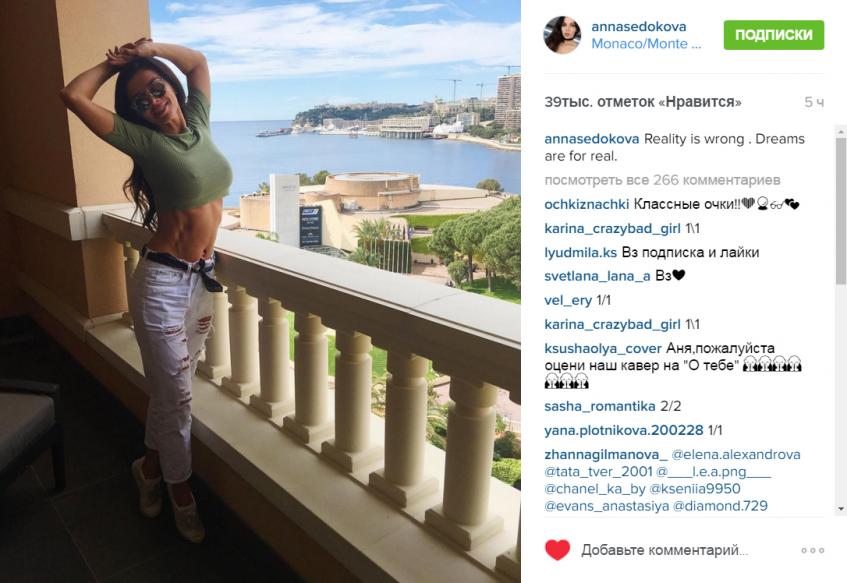Expand all 266 comments link

[x=662, y=180]
